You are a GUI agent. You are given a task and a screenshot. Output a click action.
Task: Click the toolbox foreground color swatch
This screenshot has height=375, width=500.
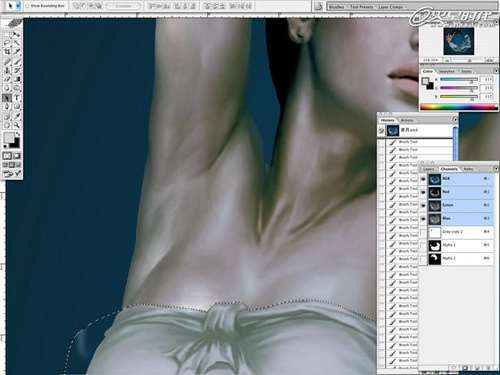coord(9,137)
